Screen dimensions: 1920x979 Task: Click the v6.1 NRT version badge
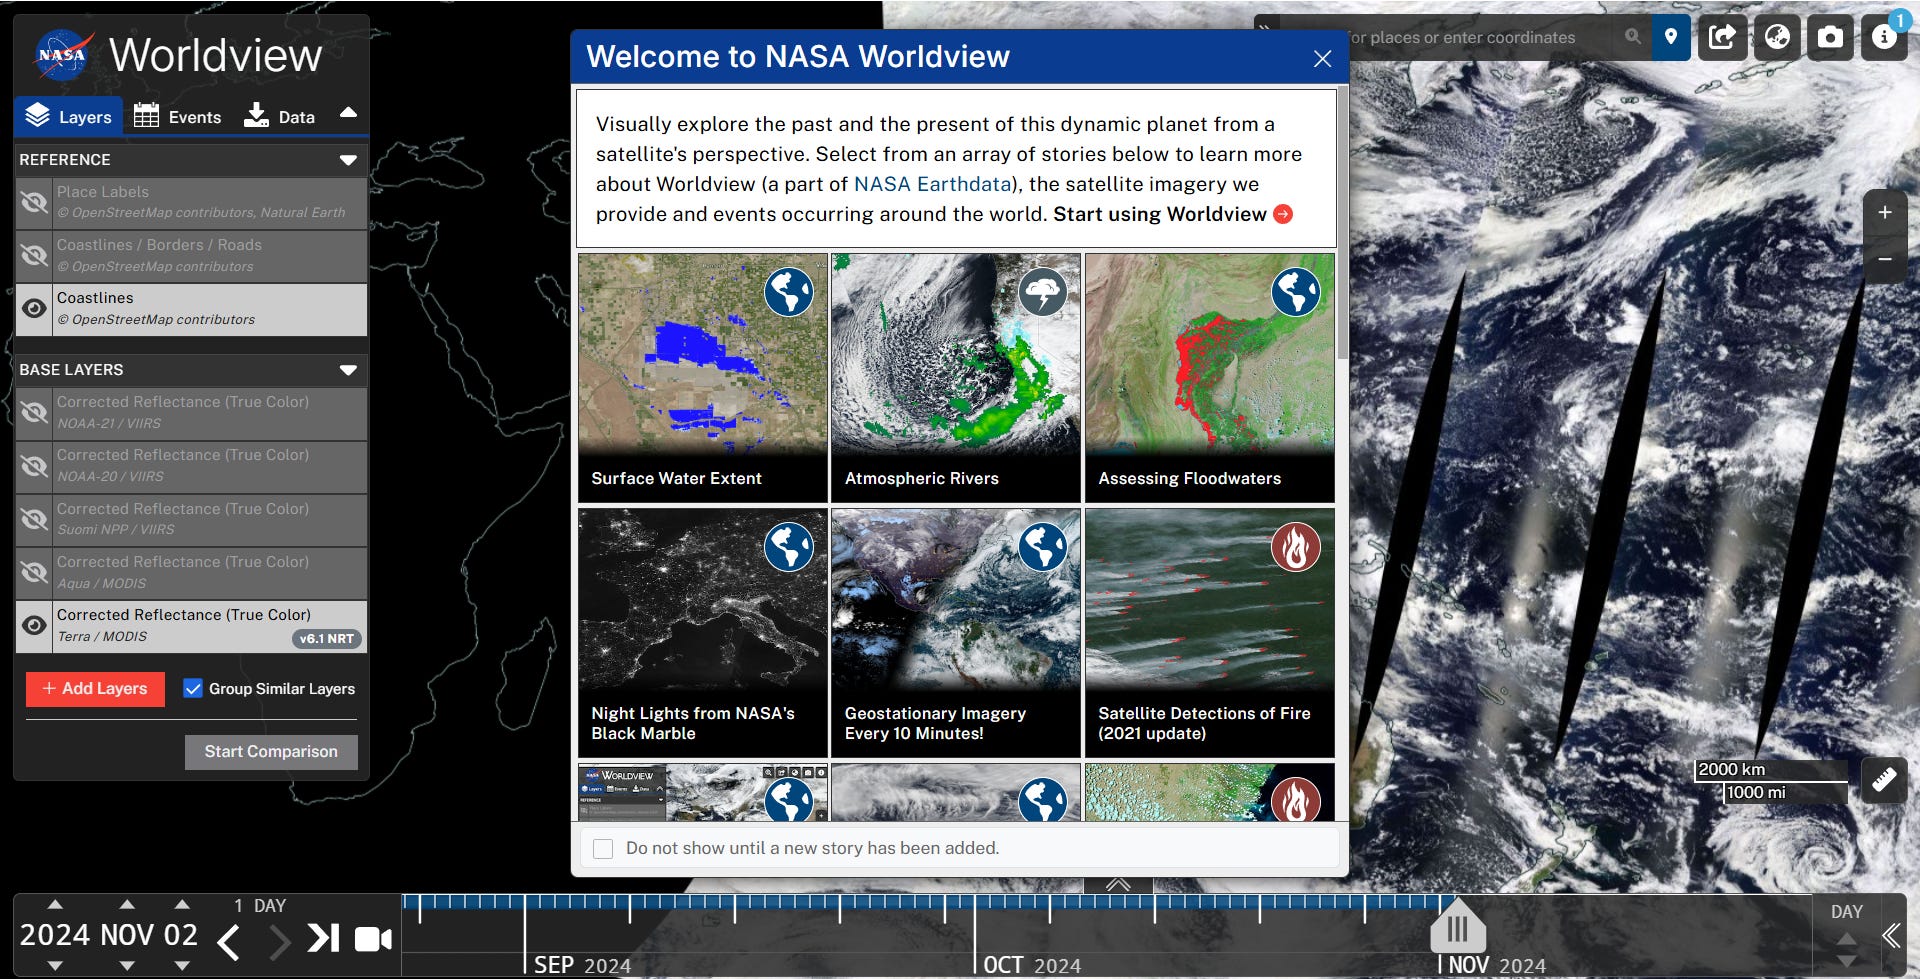click(x=327, y=639)
